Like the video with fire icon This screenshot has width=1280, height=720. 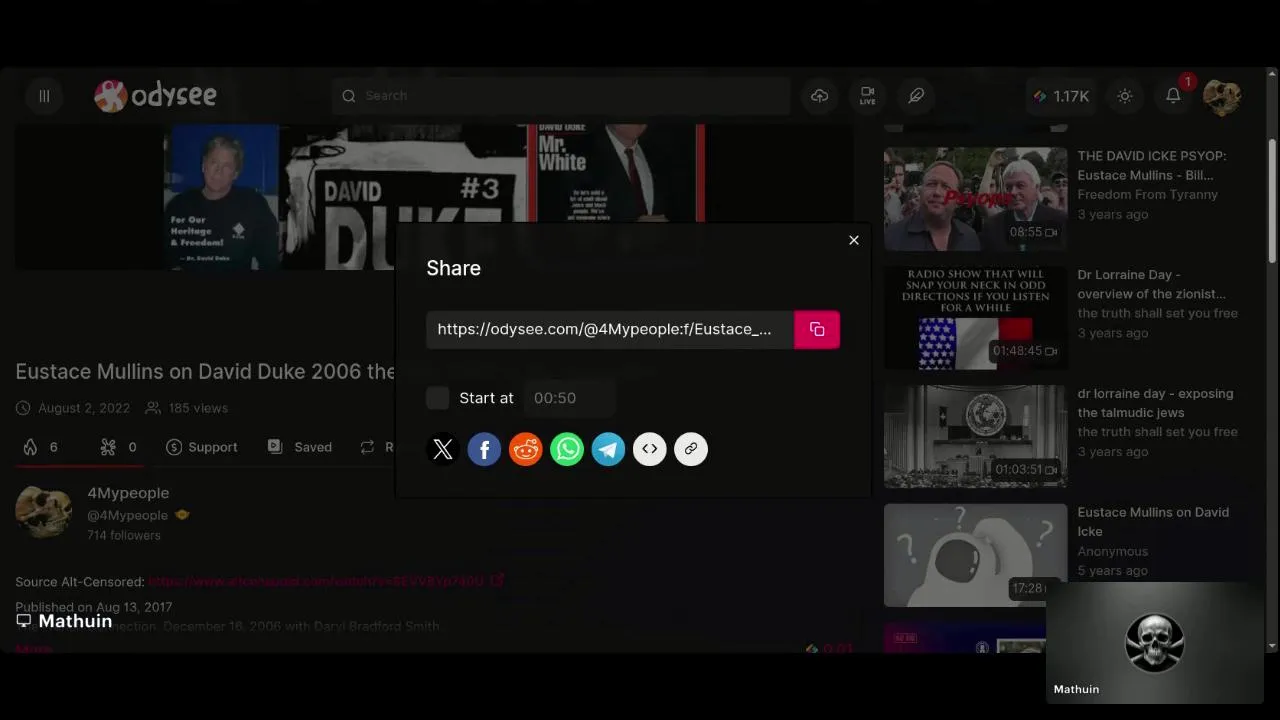(x=41, y=447)
